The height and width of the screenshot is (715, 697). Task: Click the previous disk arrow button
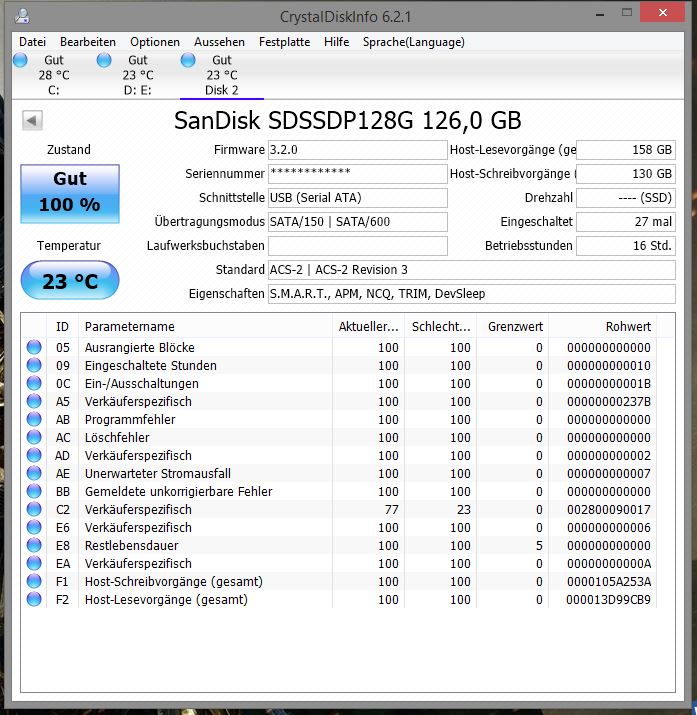pyautogui.click(x=32, y=121)
